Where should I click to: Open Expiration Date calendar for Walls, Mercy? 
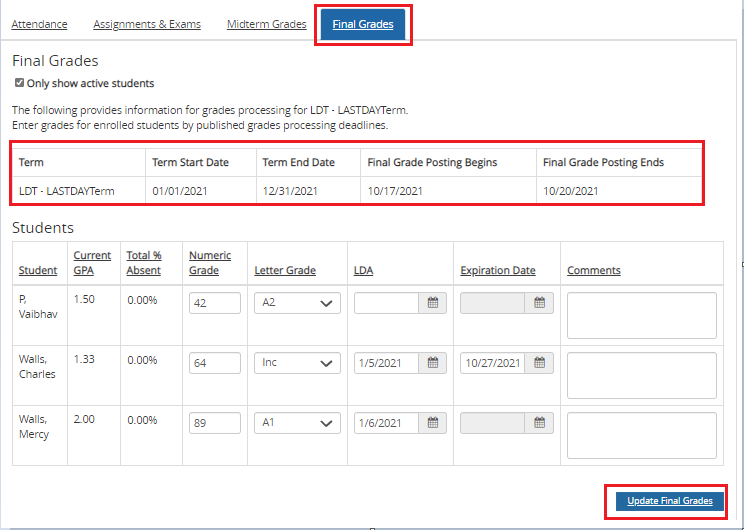tap(539, 423)
